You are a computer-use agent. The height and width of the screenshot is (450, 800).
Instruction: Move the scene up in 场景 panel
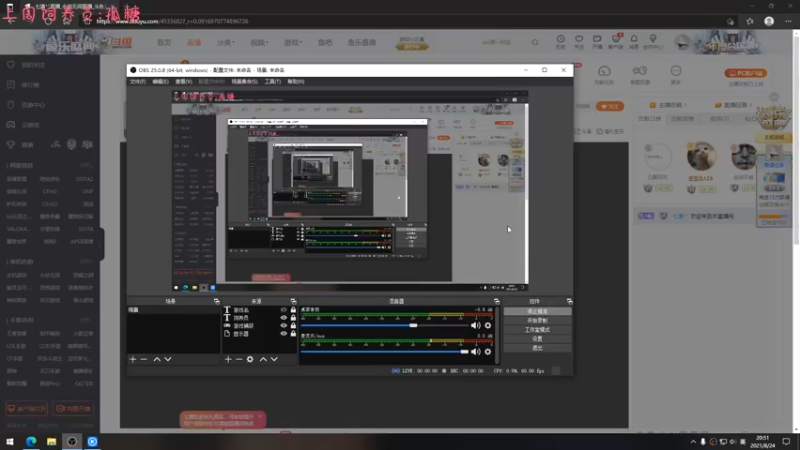click(157, 359)
